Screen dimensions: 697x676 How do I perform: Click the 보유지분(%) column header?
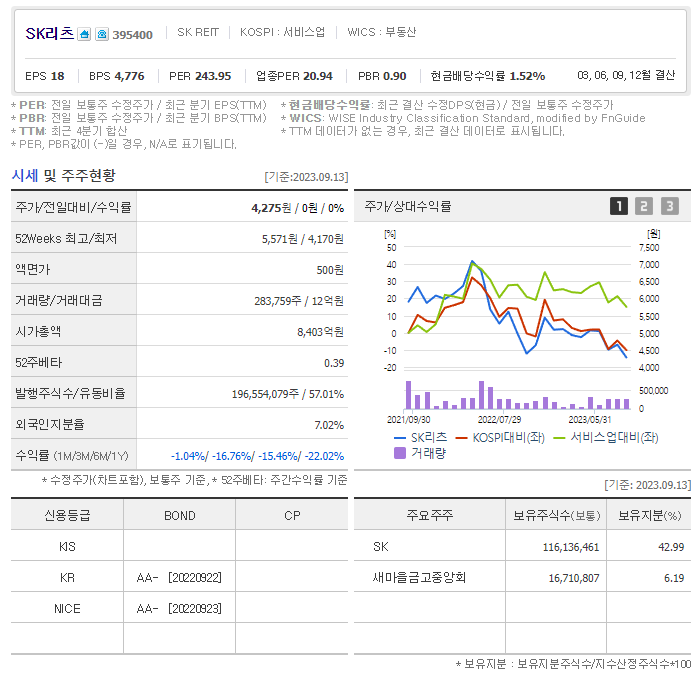tap(649, 516)
